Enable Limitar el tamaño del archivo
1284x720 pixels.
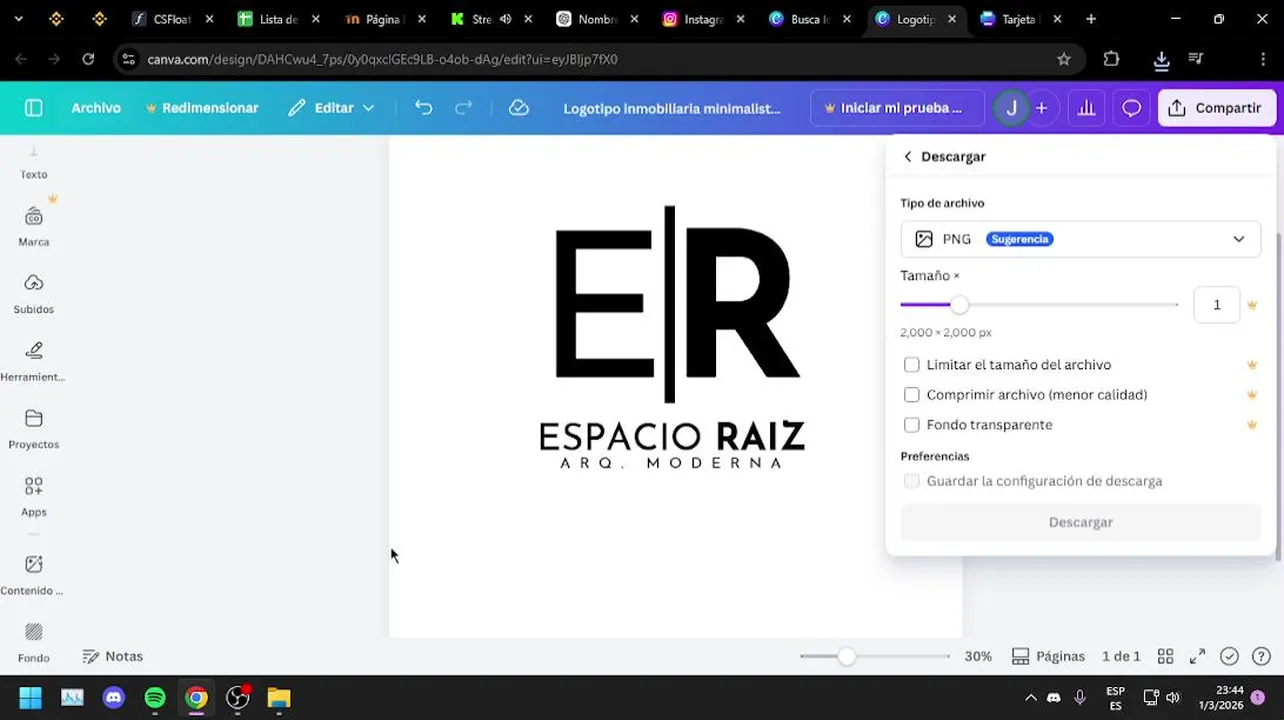coord(912,365)
